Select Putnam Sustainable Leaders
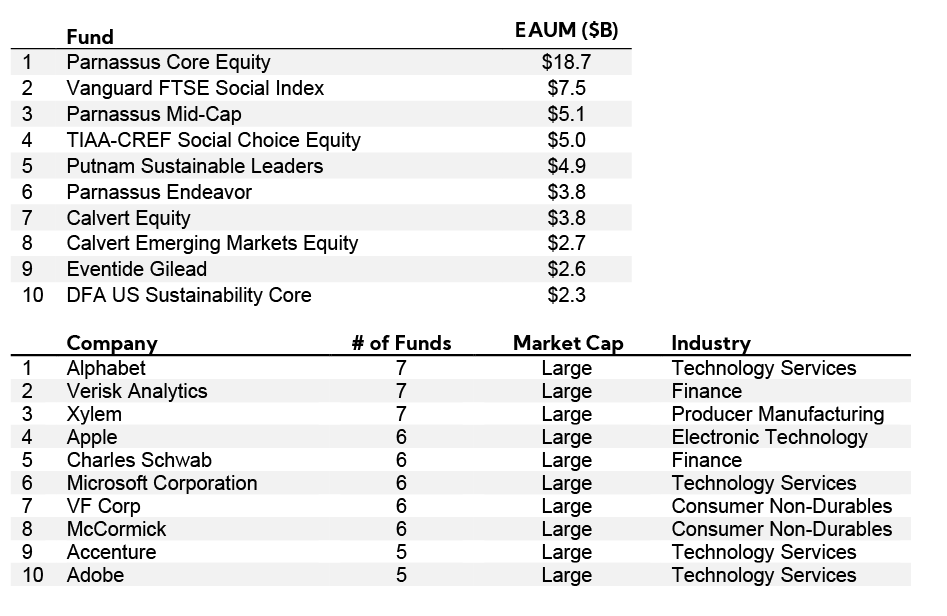The width and height of the screenshot is (947, 616). pos(195,166)
